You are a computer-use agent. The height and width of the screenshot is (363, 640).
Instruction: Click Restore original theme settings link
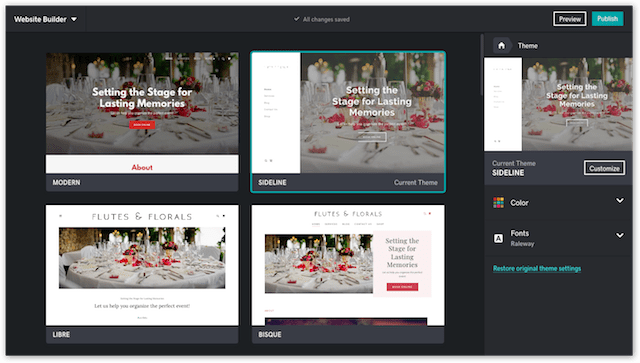click(537, 268)
